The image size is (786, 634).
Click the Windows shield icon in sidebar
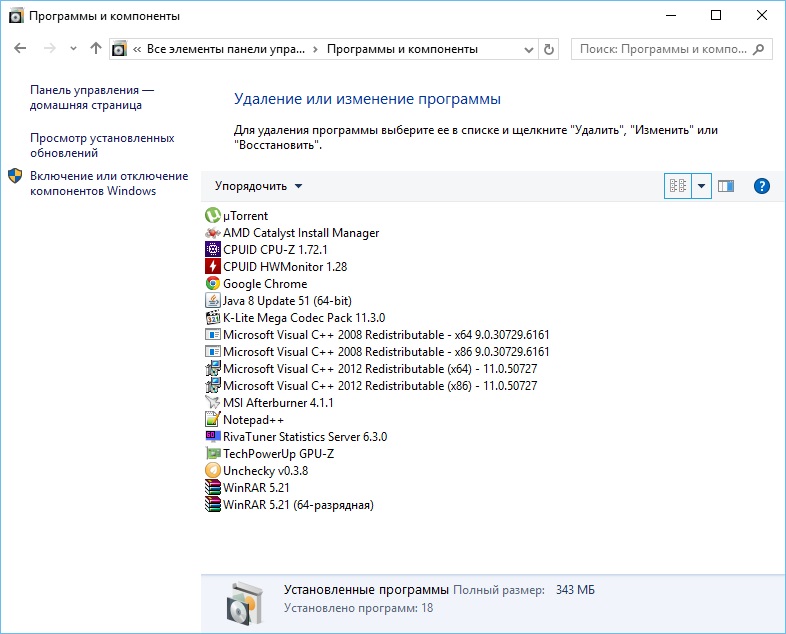[15, 176]
